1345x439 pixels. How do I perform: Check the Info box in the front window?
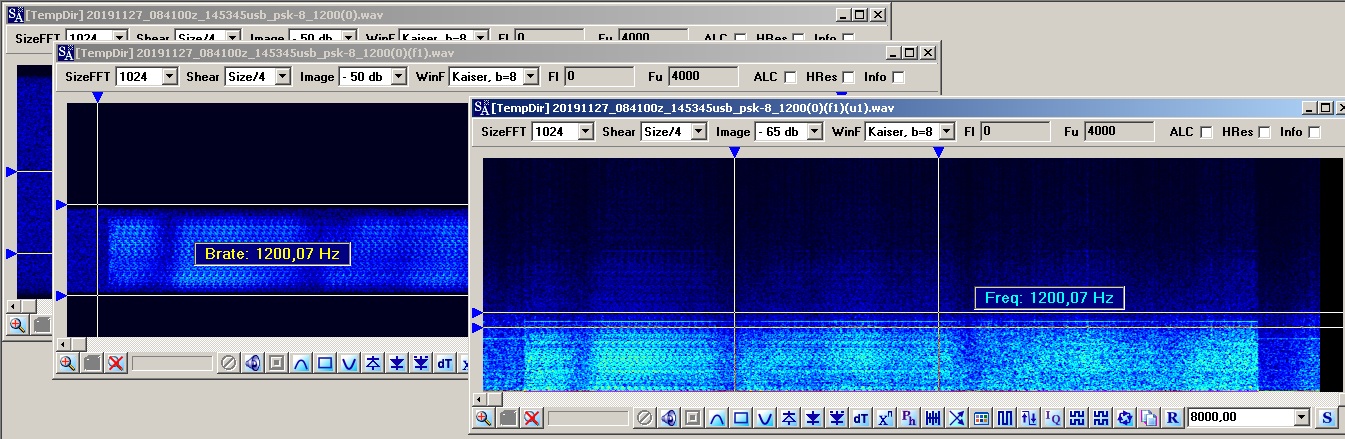pos(1314,132)
